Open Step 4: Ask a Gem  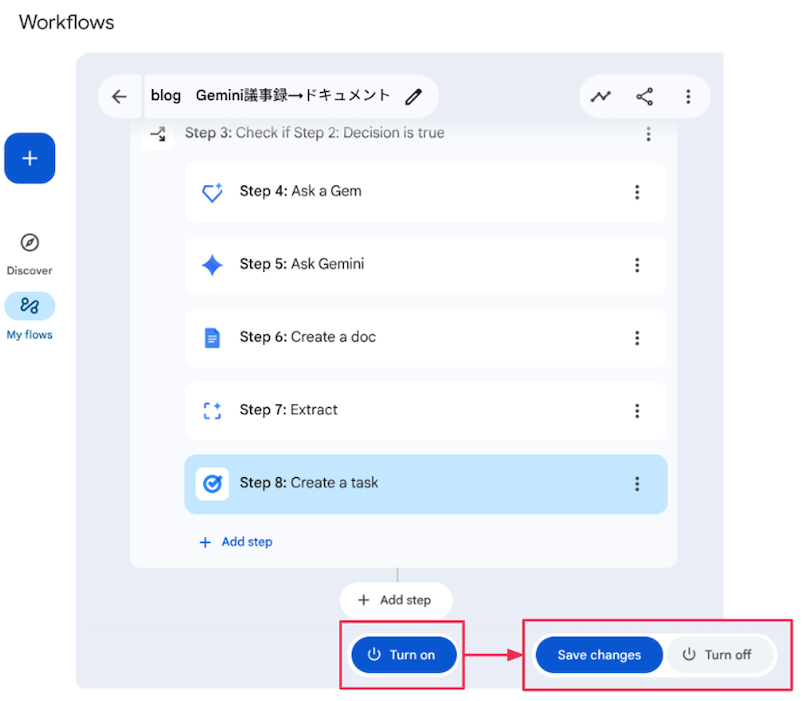[x=426, y=192]
